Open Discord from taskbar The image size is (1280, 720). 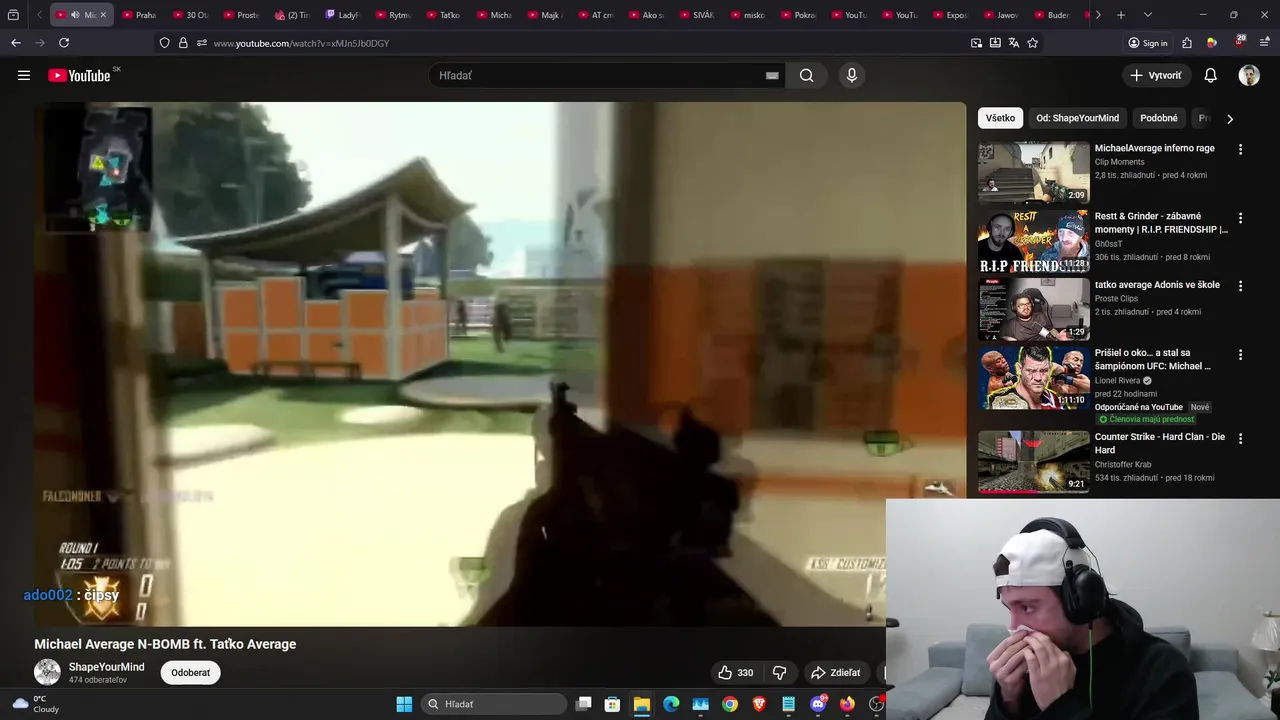tap(818, 704)
